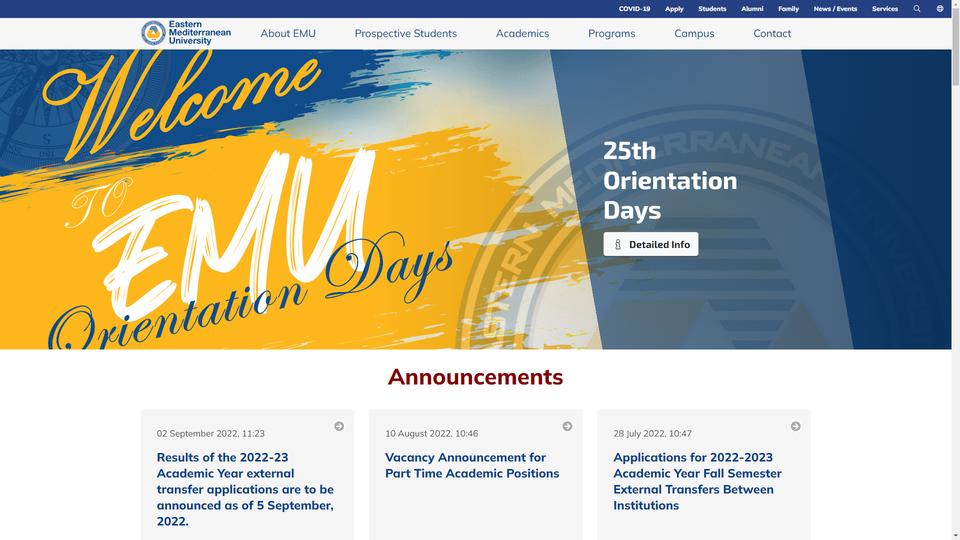The width and height of the screenshot is (960, 540).
Task: Click the 25th Orientation Days heading
Action: pyautogui.click(x=670, y=181)
